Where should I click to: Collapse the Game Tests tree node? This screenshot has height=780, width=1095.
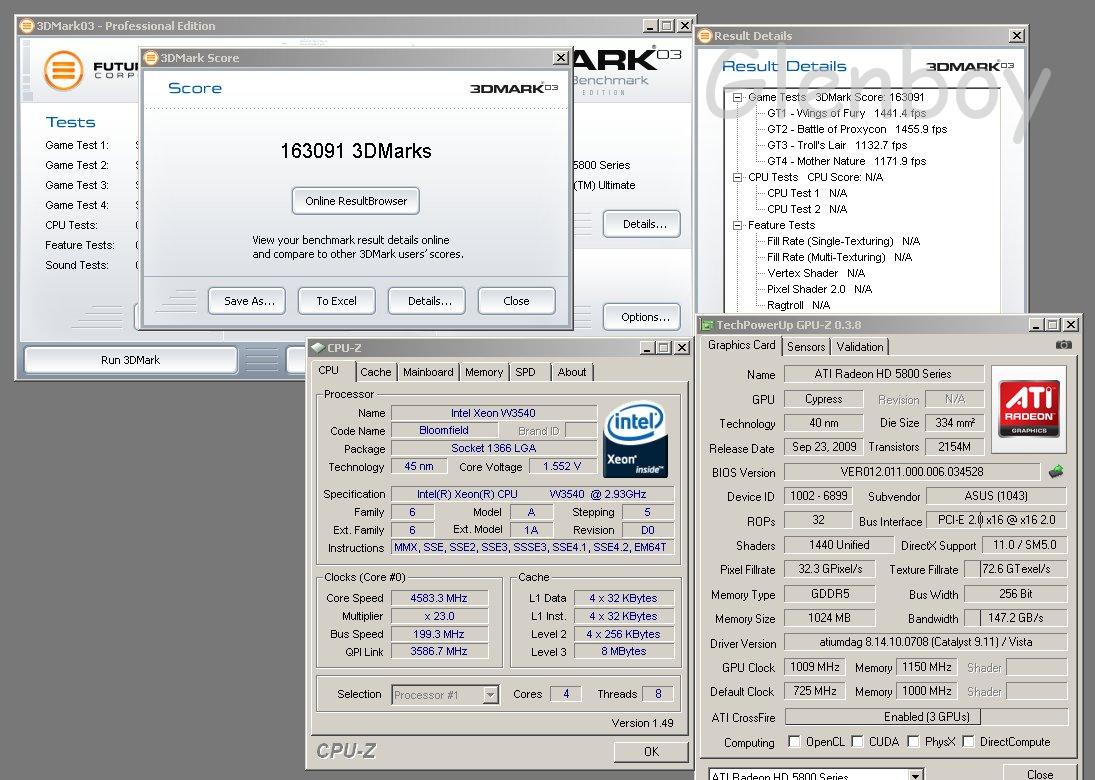[738, 97]
